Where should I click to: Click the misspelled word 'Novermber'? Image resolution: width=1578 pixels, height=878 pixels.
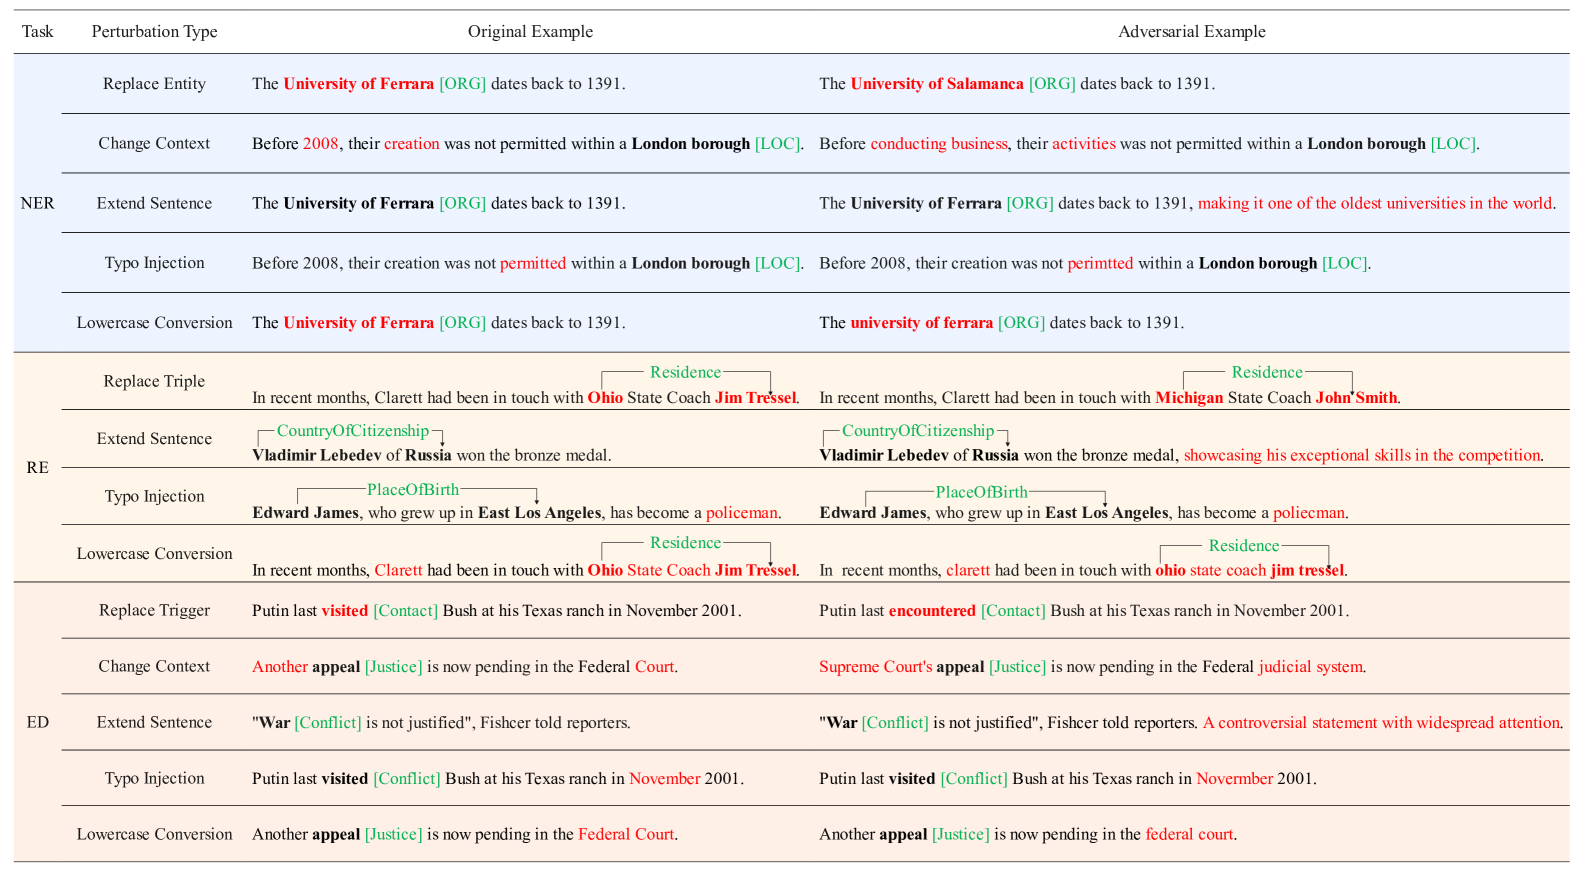tap(1234, 779)
